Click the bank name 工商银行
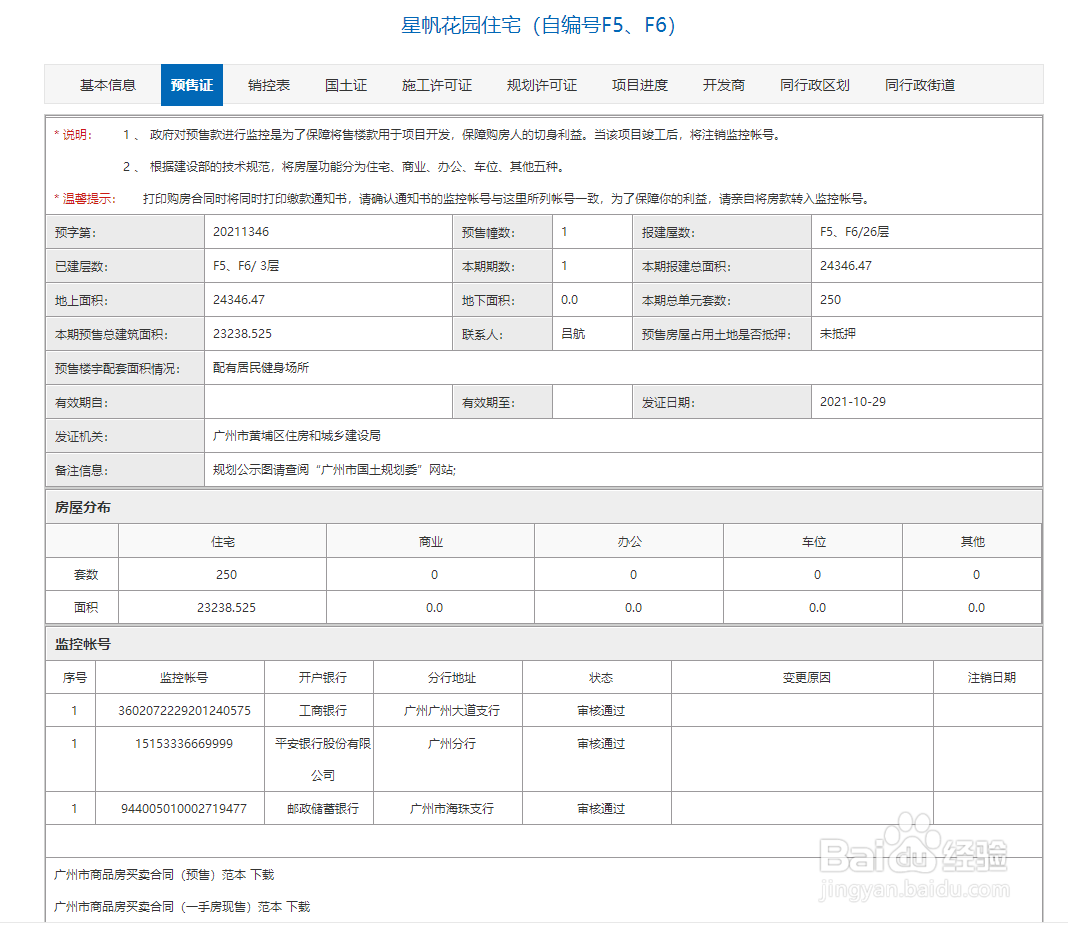Image resolution: width=1068 pixels, height=926 pixels. pos(323,711)
